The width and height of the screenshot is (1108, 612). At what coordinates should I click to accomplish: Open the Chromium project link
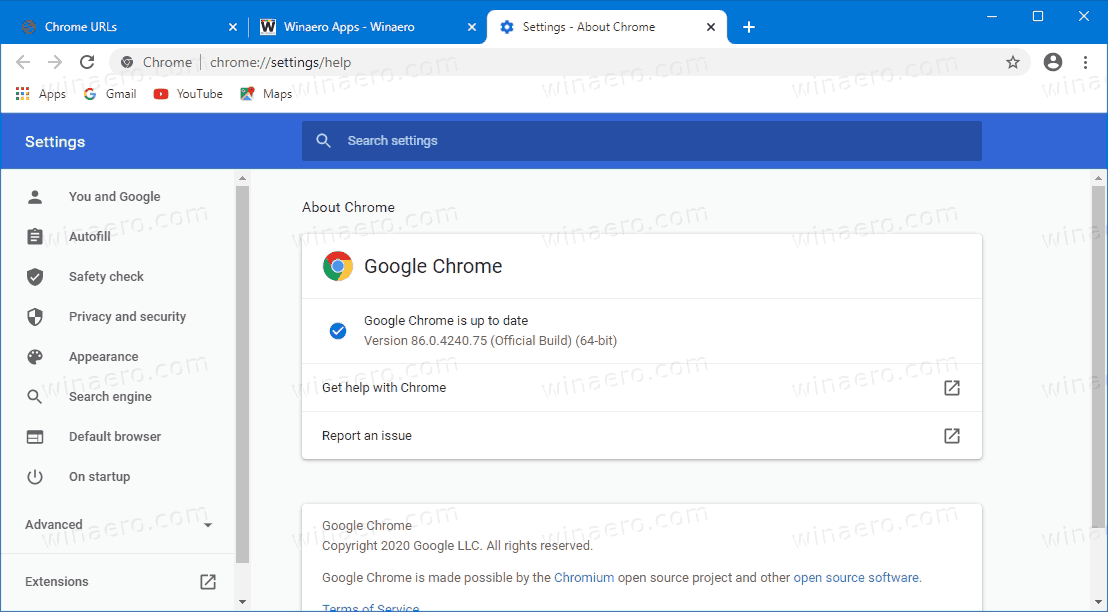(x=584, y=577)
